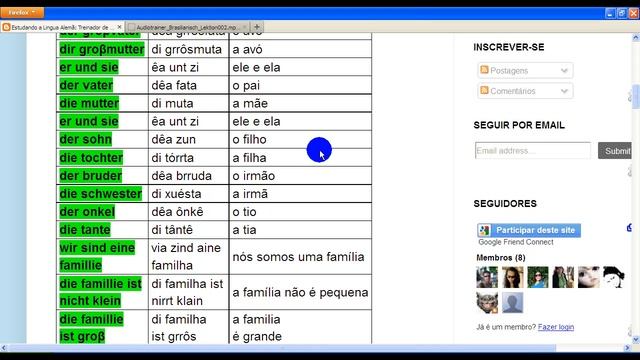Open the wolf member avatar
640x360 pixels.
click(x=487, y=302)
